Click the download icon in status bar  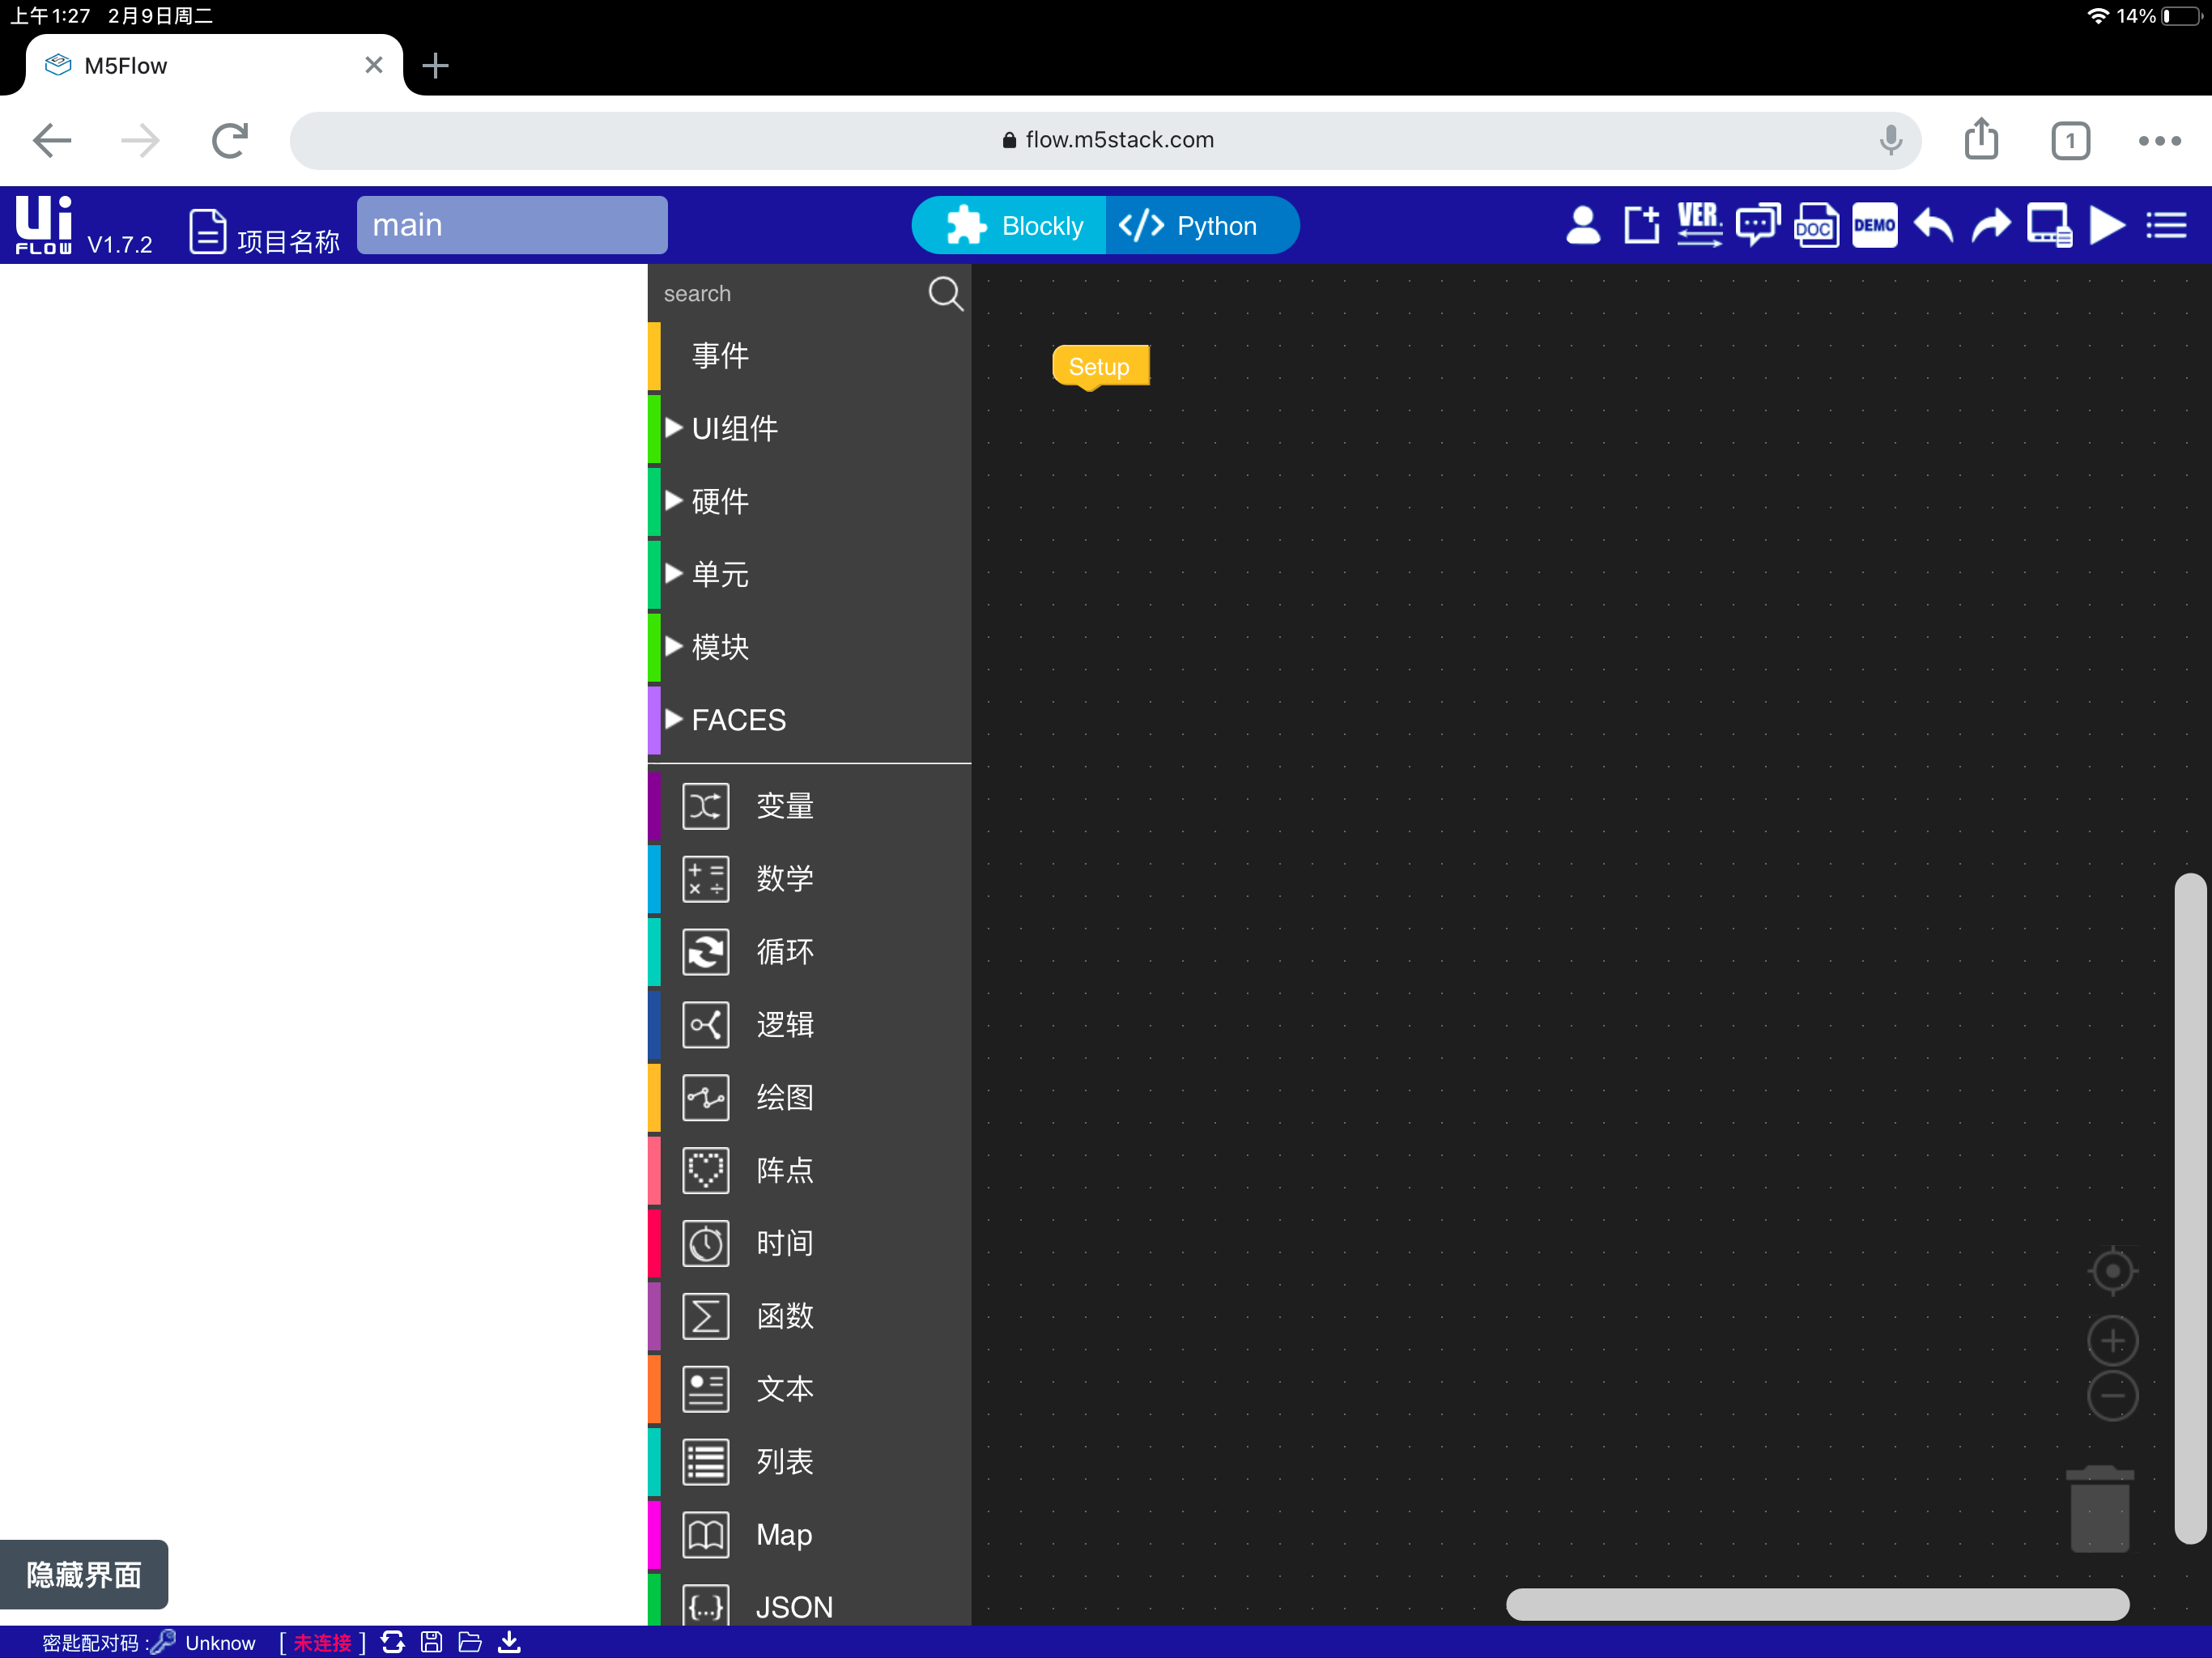509,1642
